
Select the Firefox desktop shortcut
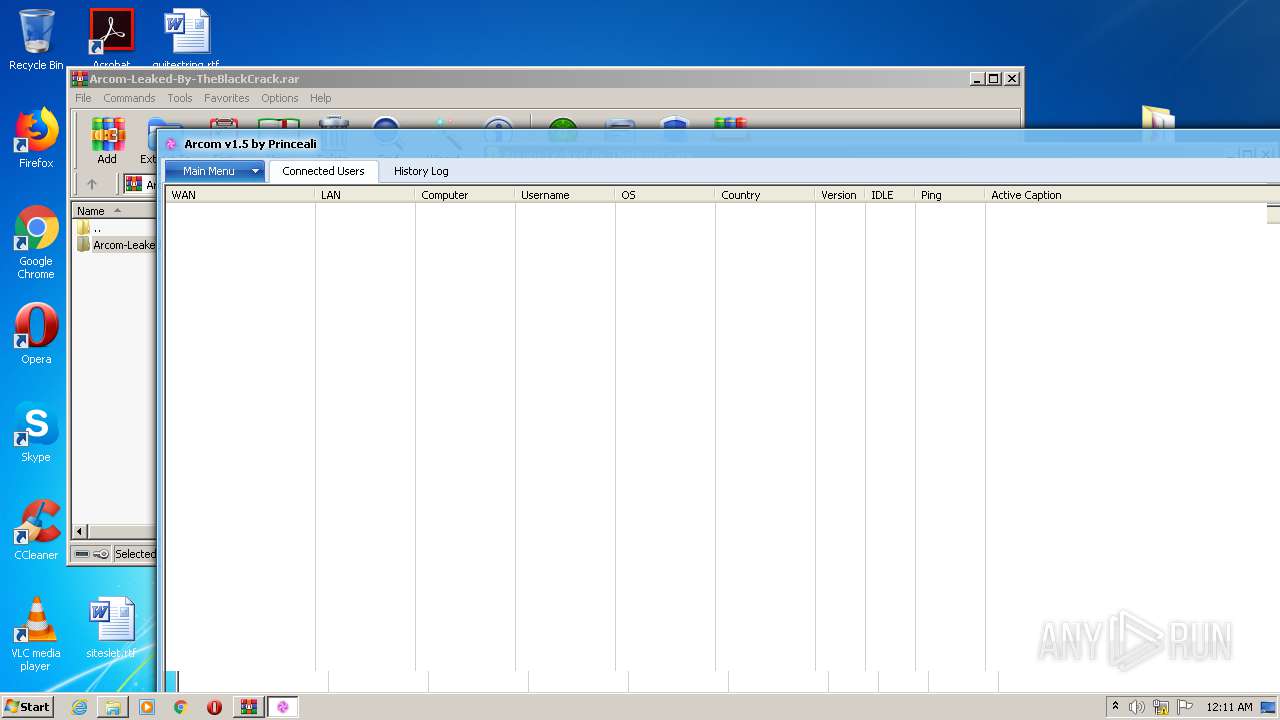(x=36, y=139)
